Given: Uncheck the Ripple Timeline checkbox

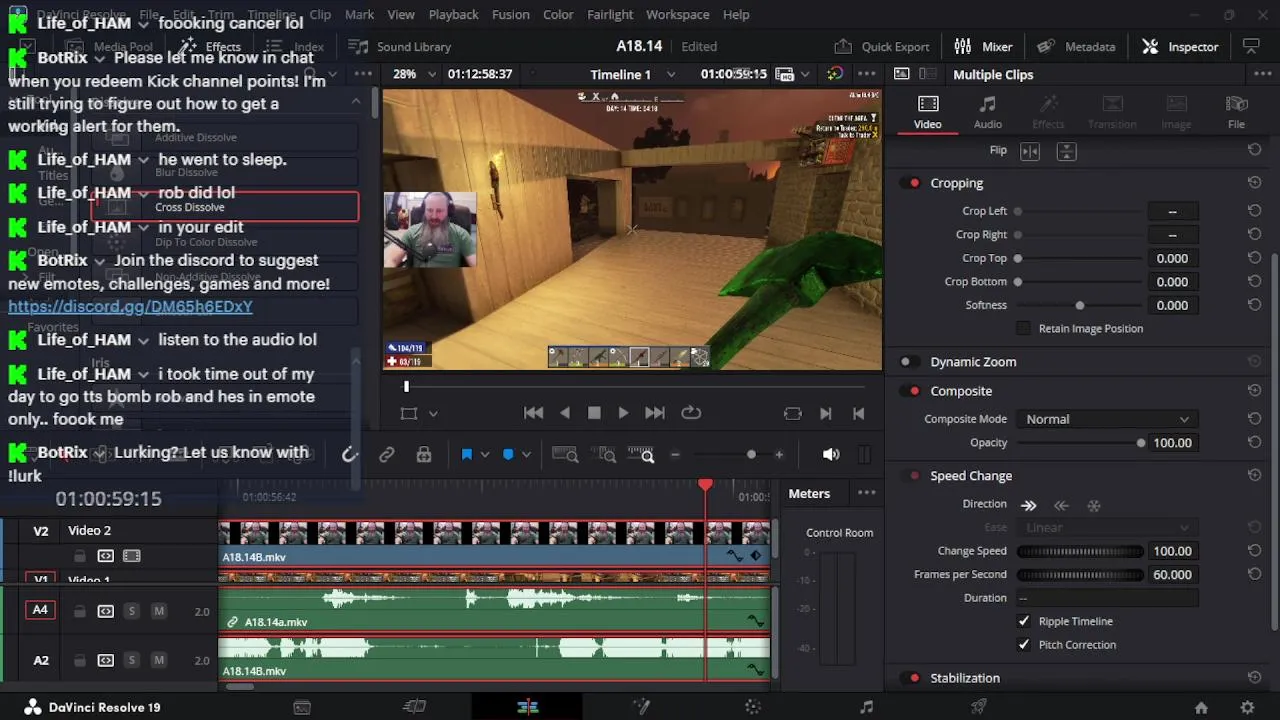Looking at the screenshot, I should click(1023, 621).
